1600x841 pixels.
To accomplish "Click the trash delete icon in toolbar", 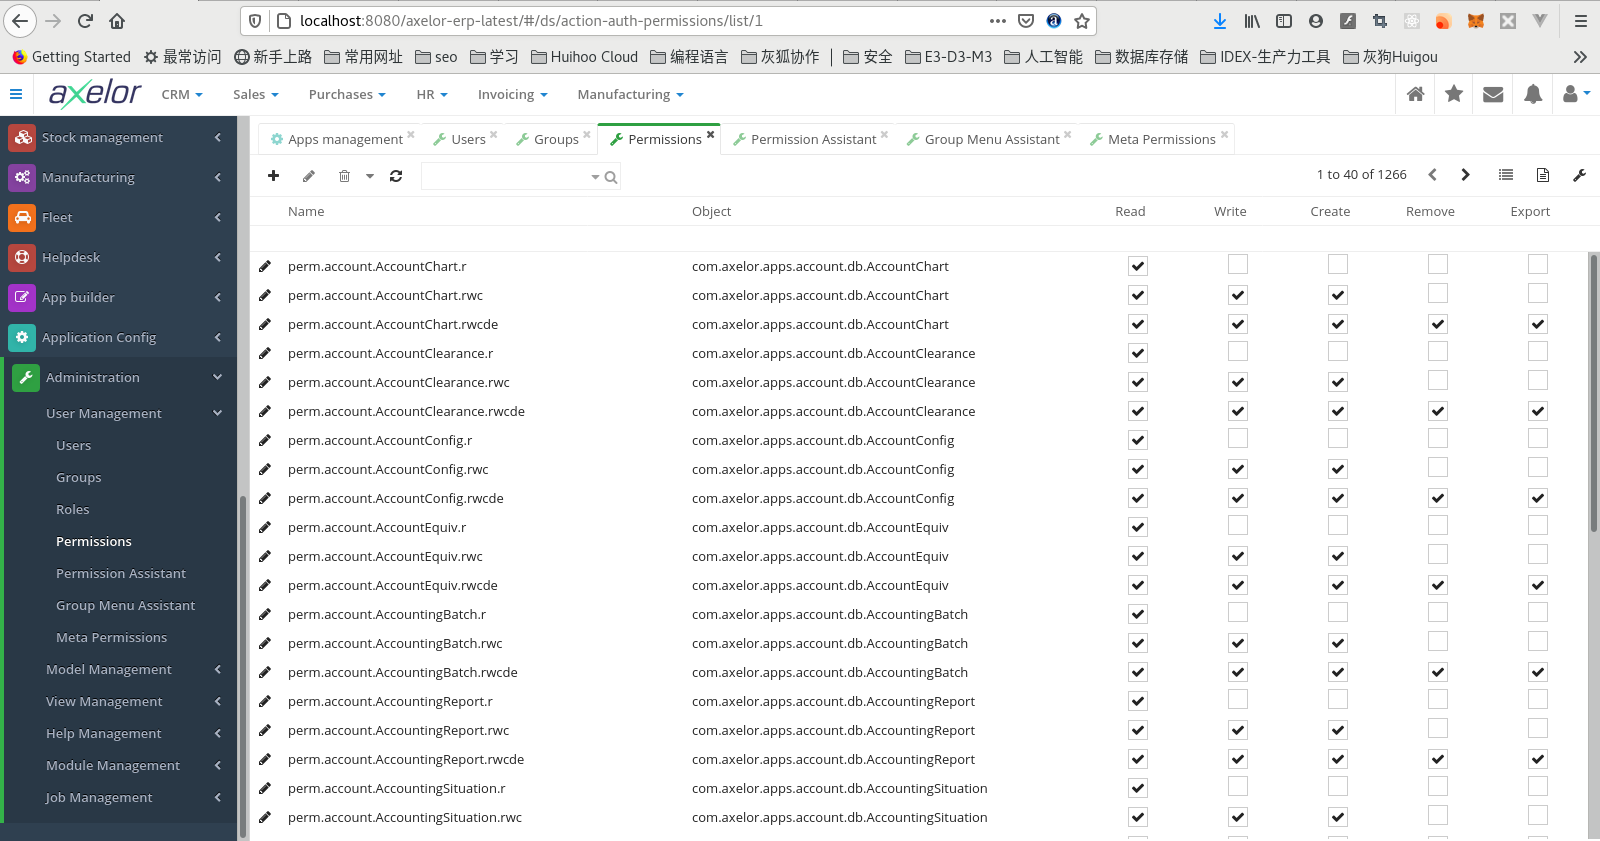I will tap(344, 176).
